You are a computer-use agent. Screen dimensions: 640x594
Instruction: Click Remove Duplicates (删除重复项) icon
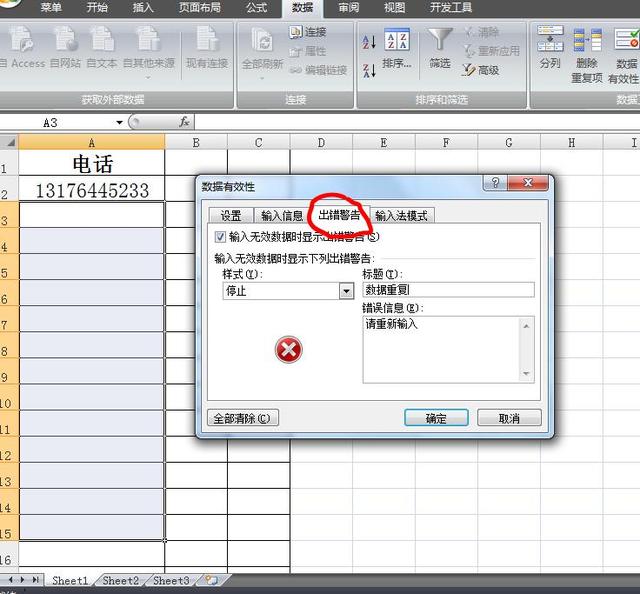click(587, 55)
